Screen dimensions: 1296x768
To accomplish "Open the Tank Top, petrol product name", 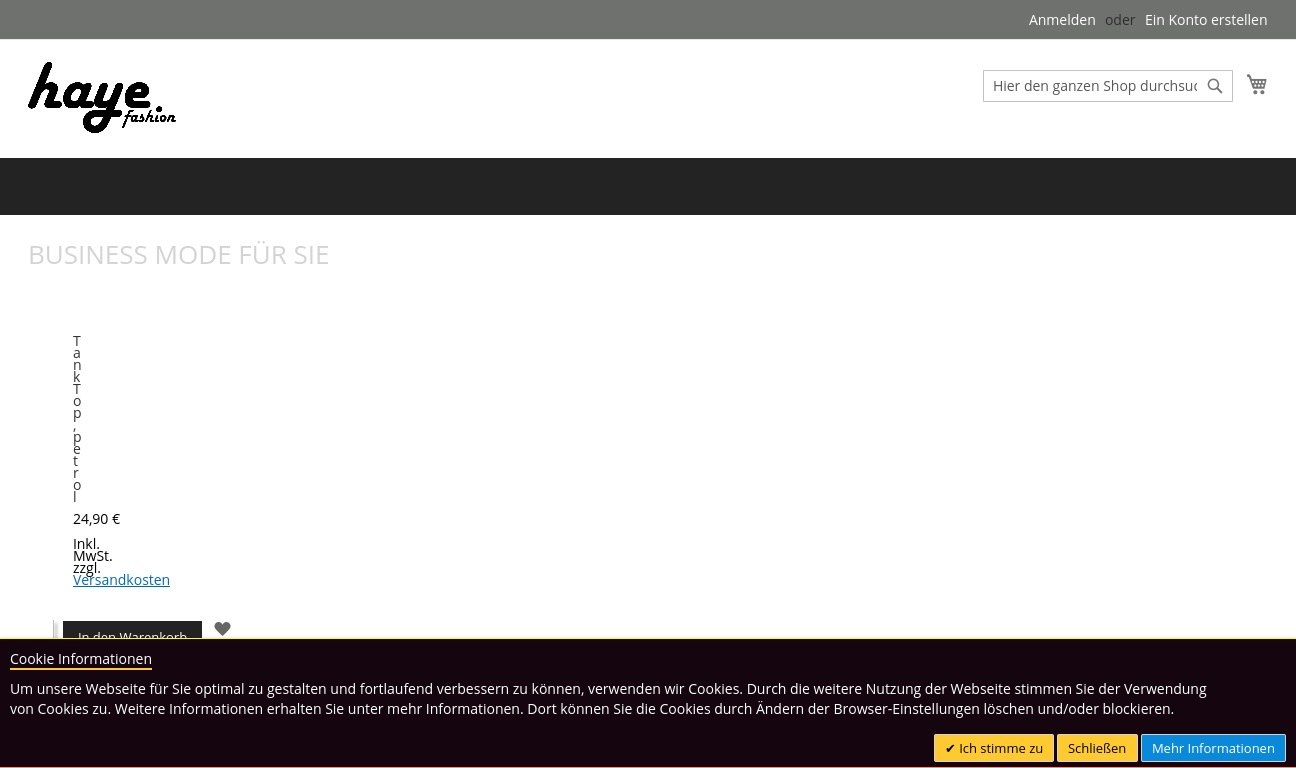I will pyautogui.click(x=77, y=418).
